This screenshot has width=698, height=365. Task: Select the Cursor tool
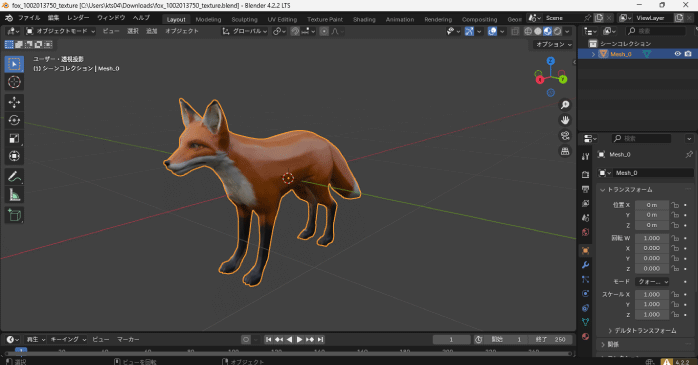pos(14,82)
